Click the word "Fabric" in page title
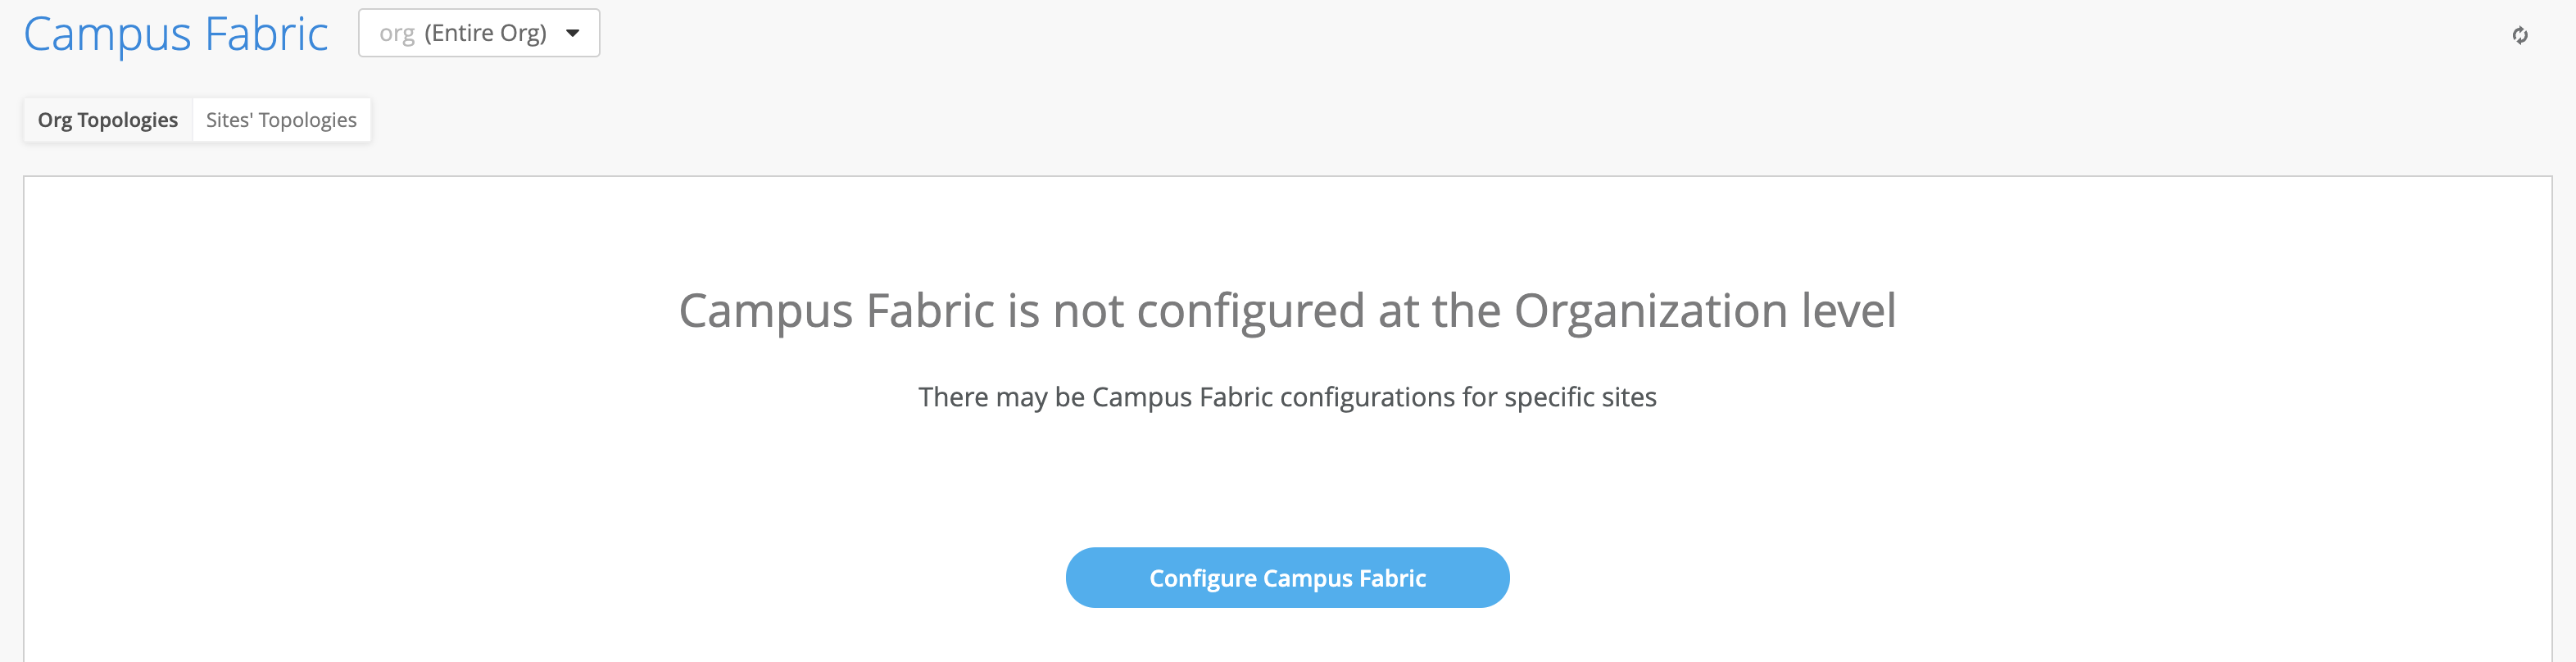Screen dimensions: 2576x662 pyautogui.click(x=266, y=34)
